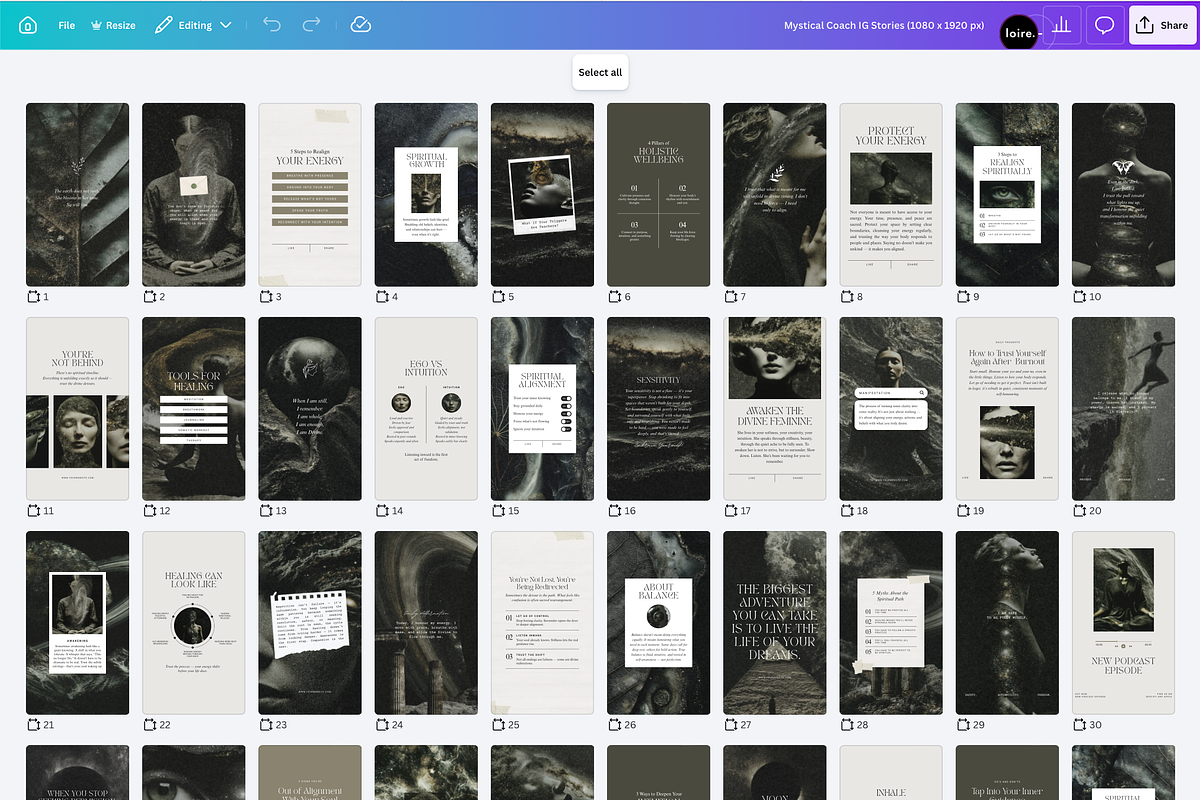Open page 8 Protect Your Energy thumbnail
1200x800 pixels.
coord(891,194)
